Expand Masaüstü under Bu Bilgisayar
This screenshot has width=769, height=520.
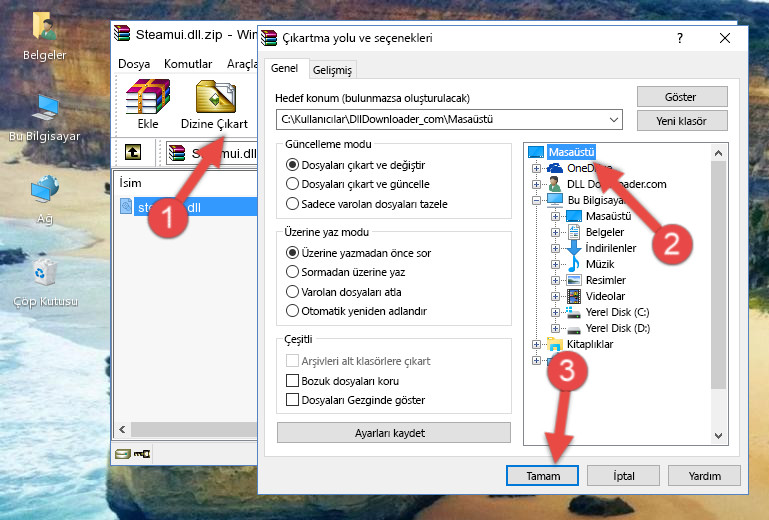555,216
